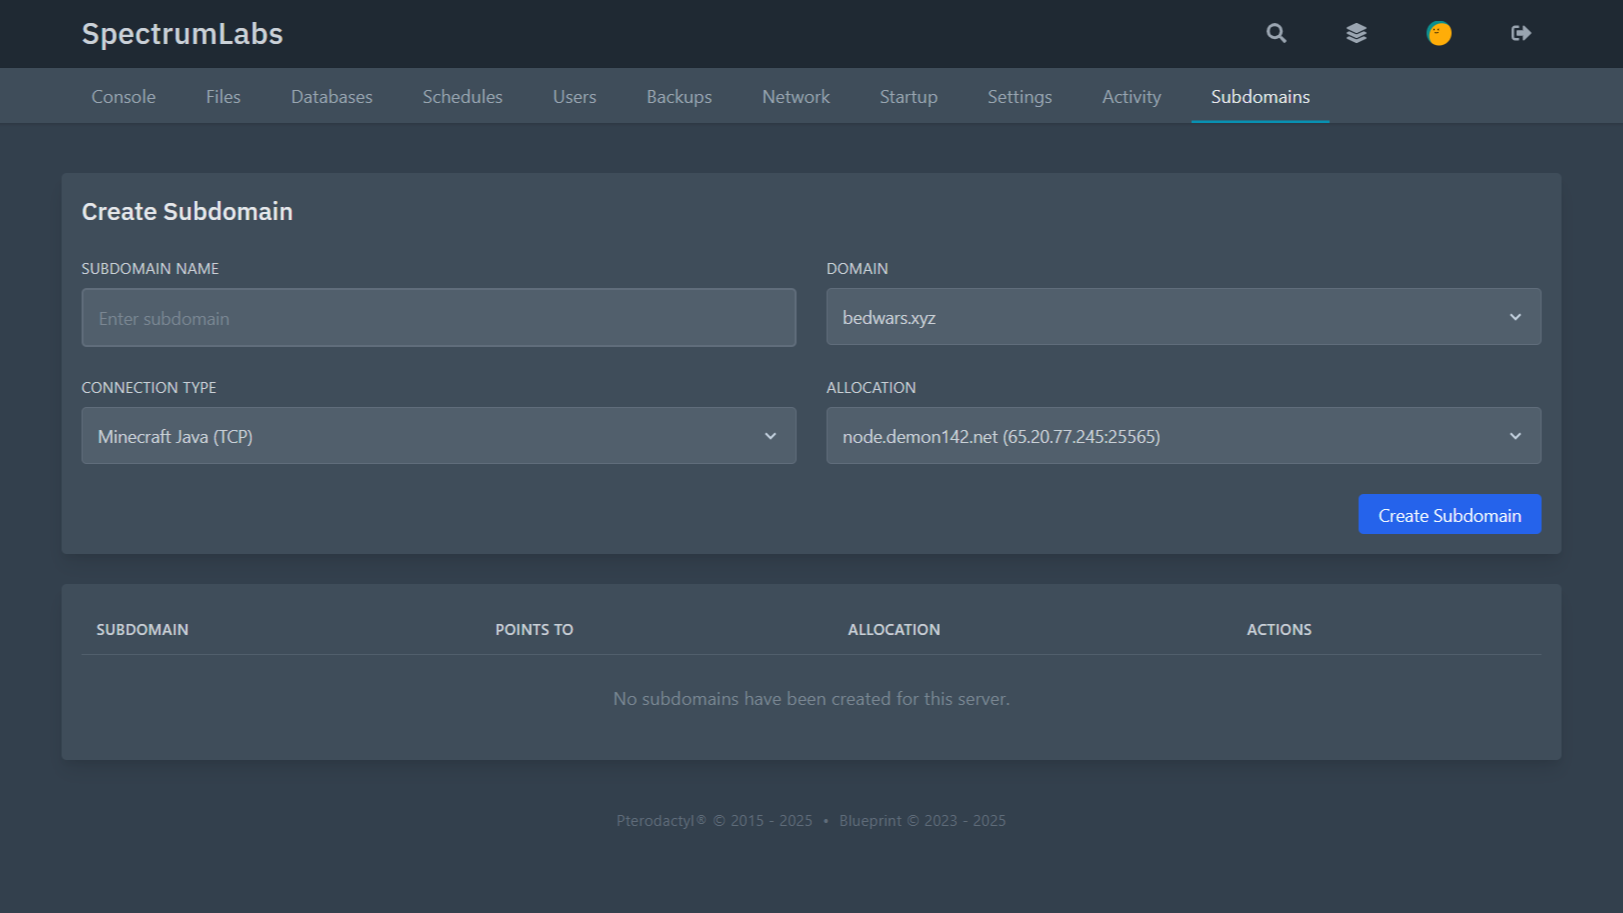Open the Users tab
1623x913 pixels.
(x=574, y=97)
